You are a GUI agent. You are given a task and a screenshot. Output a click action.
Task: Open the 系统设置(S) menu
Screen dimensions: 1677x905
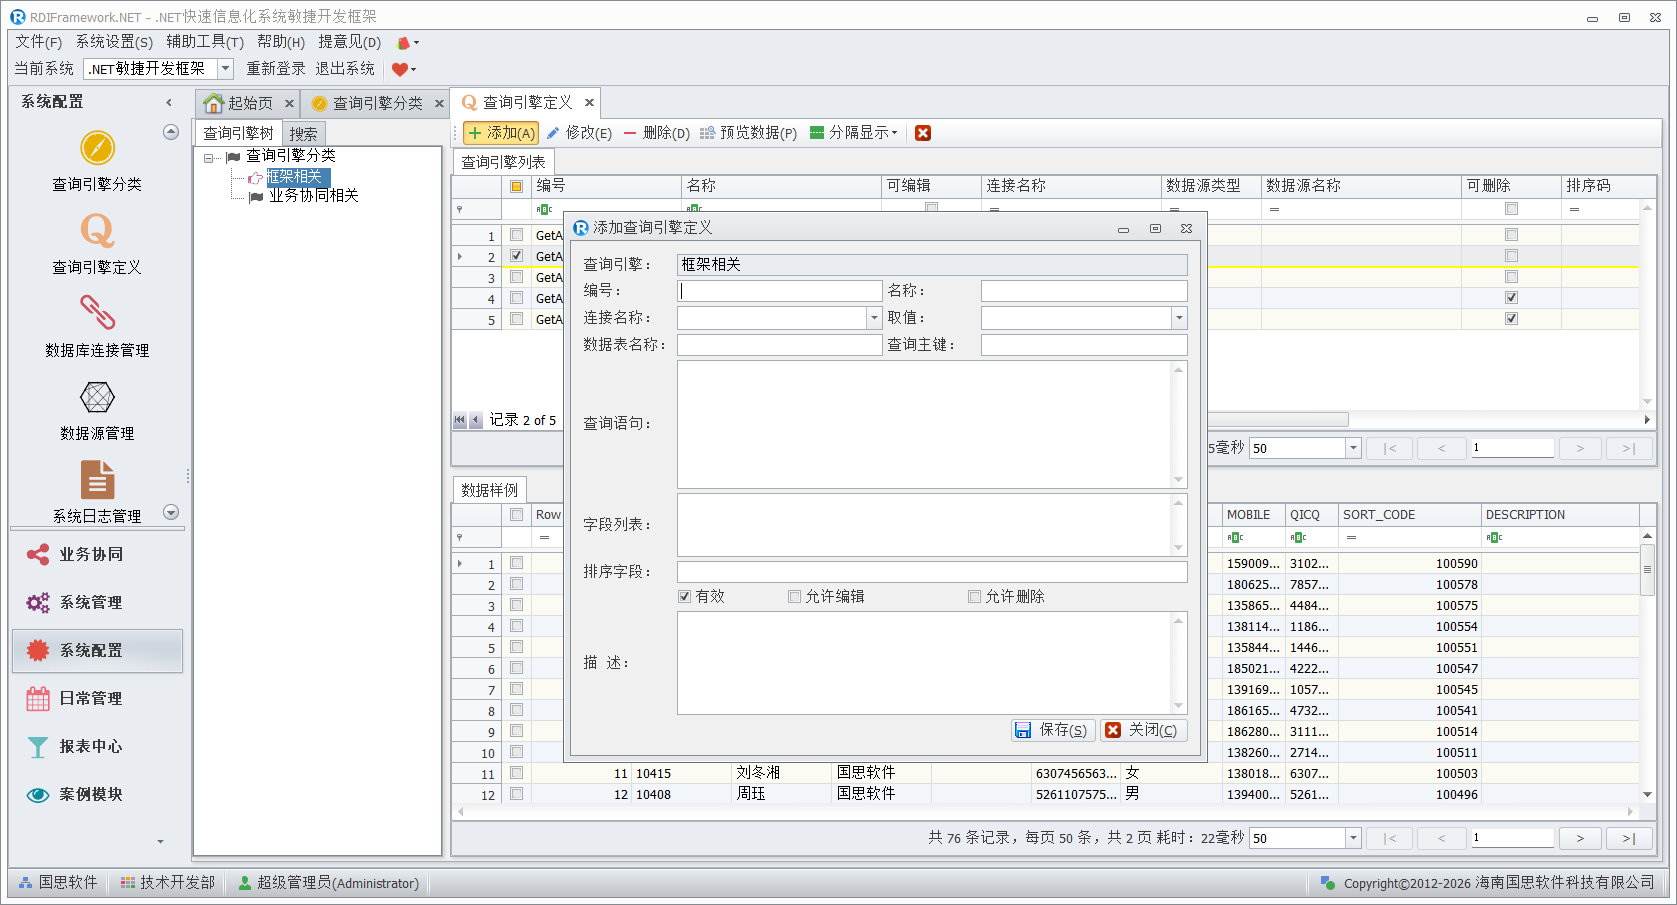click(x=114, y=42)
